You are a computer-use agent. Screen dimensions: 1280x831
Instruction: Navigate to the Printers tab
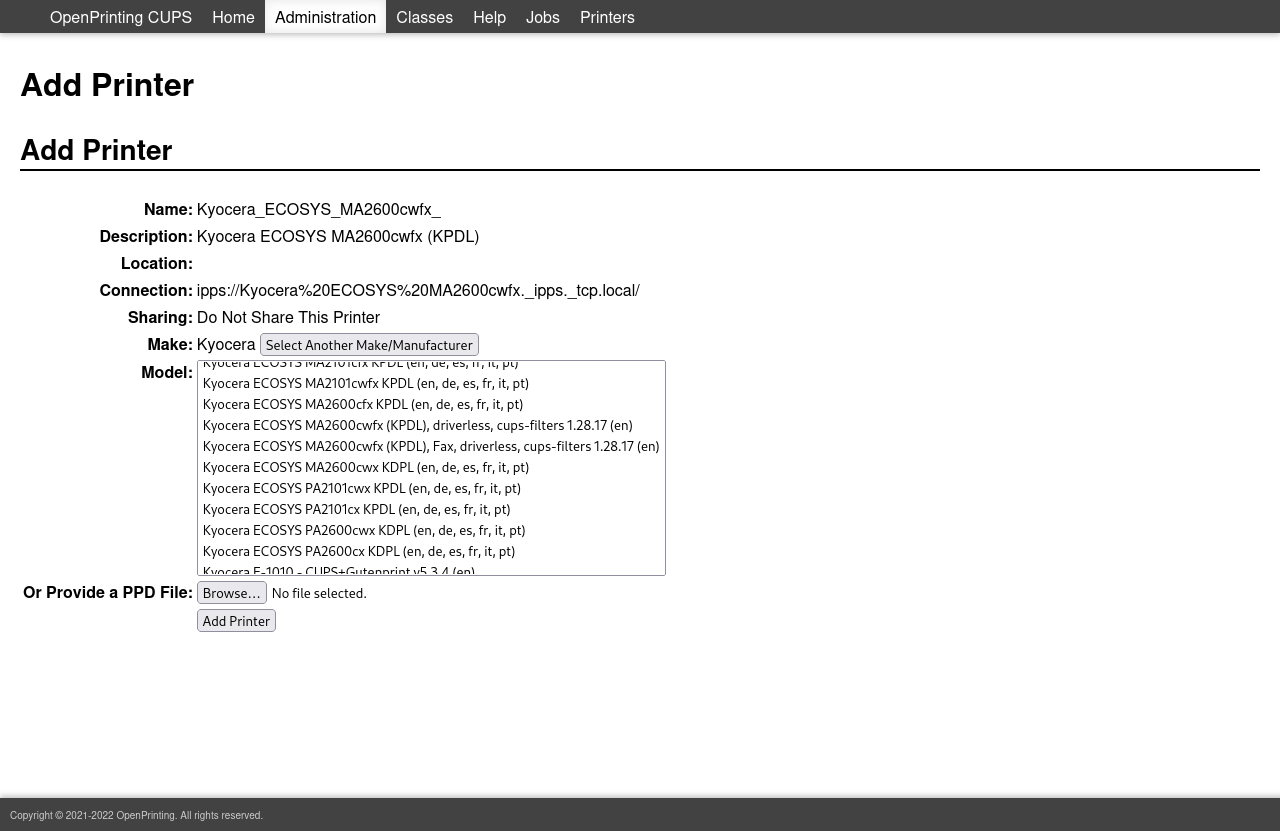click(607, 17)
